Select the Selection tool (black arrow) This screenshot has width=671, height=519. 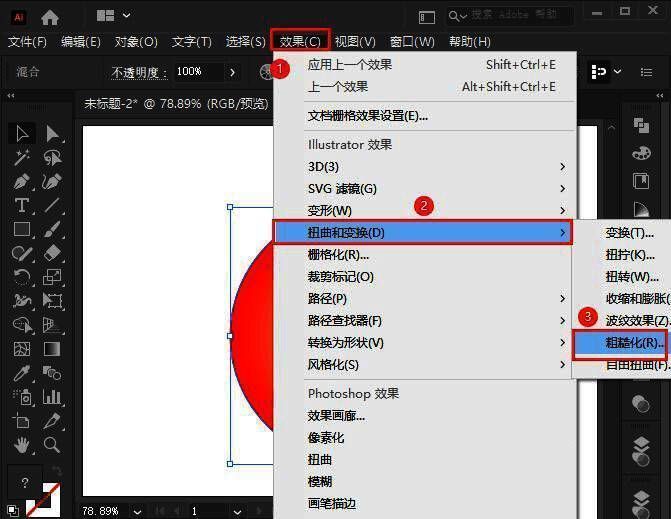click(x=21, y=133)
